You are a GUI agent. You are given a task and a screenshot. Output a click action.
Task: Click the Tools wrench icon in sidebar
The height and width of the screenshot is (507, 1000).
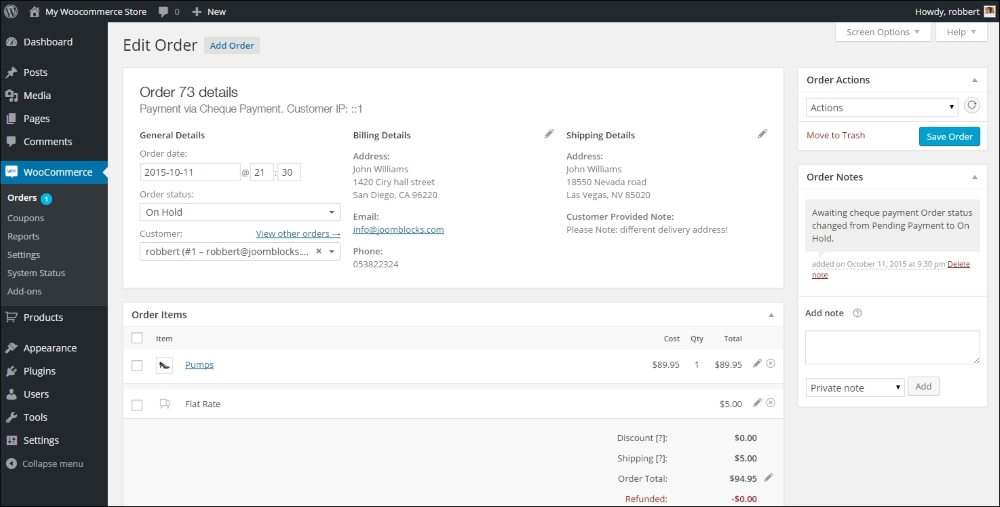(x=11, y=417)
